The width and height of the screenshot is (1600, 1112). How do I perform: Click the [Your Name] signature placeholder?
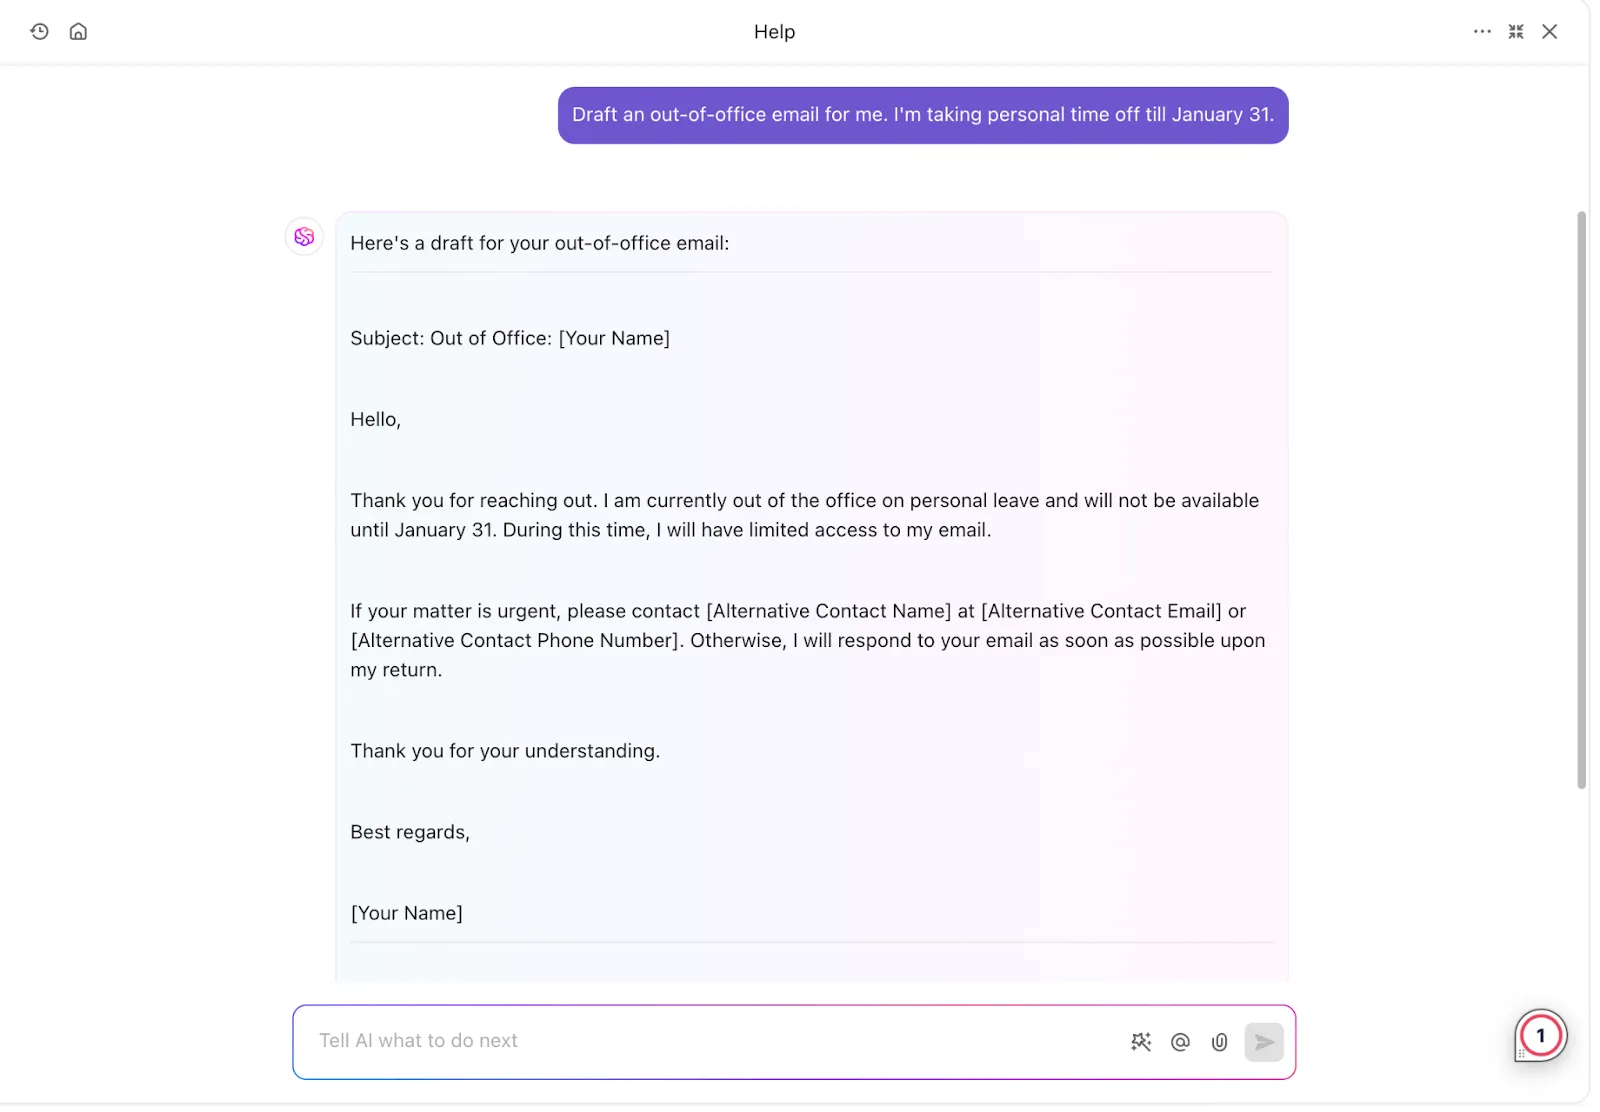(x=406, y=913)
